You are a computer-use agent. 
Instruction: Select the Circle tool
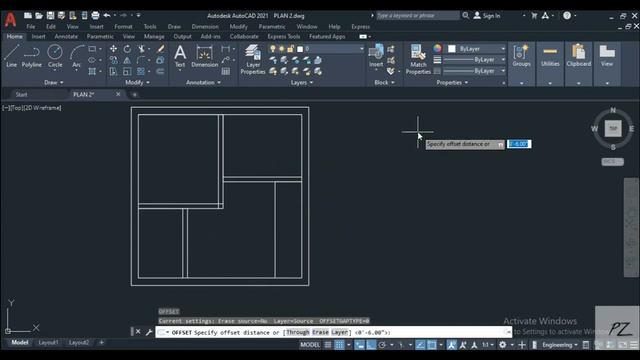[55, 56]
